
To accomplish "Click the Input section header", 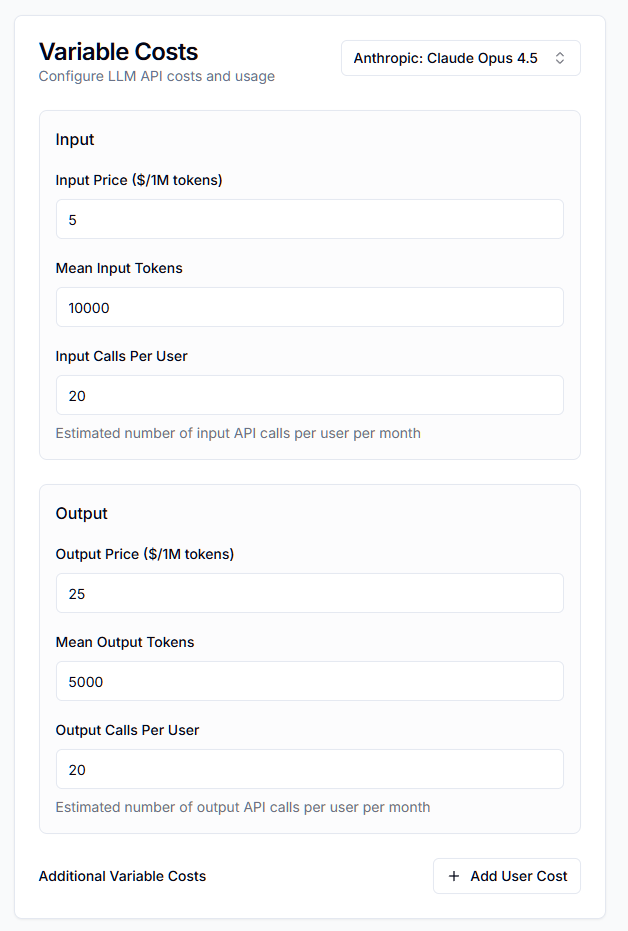I will [x=74, y=139].
